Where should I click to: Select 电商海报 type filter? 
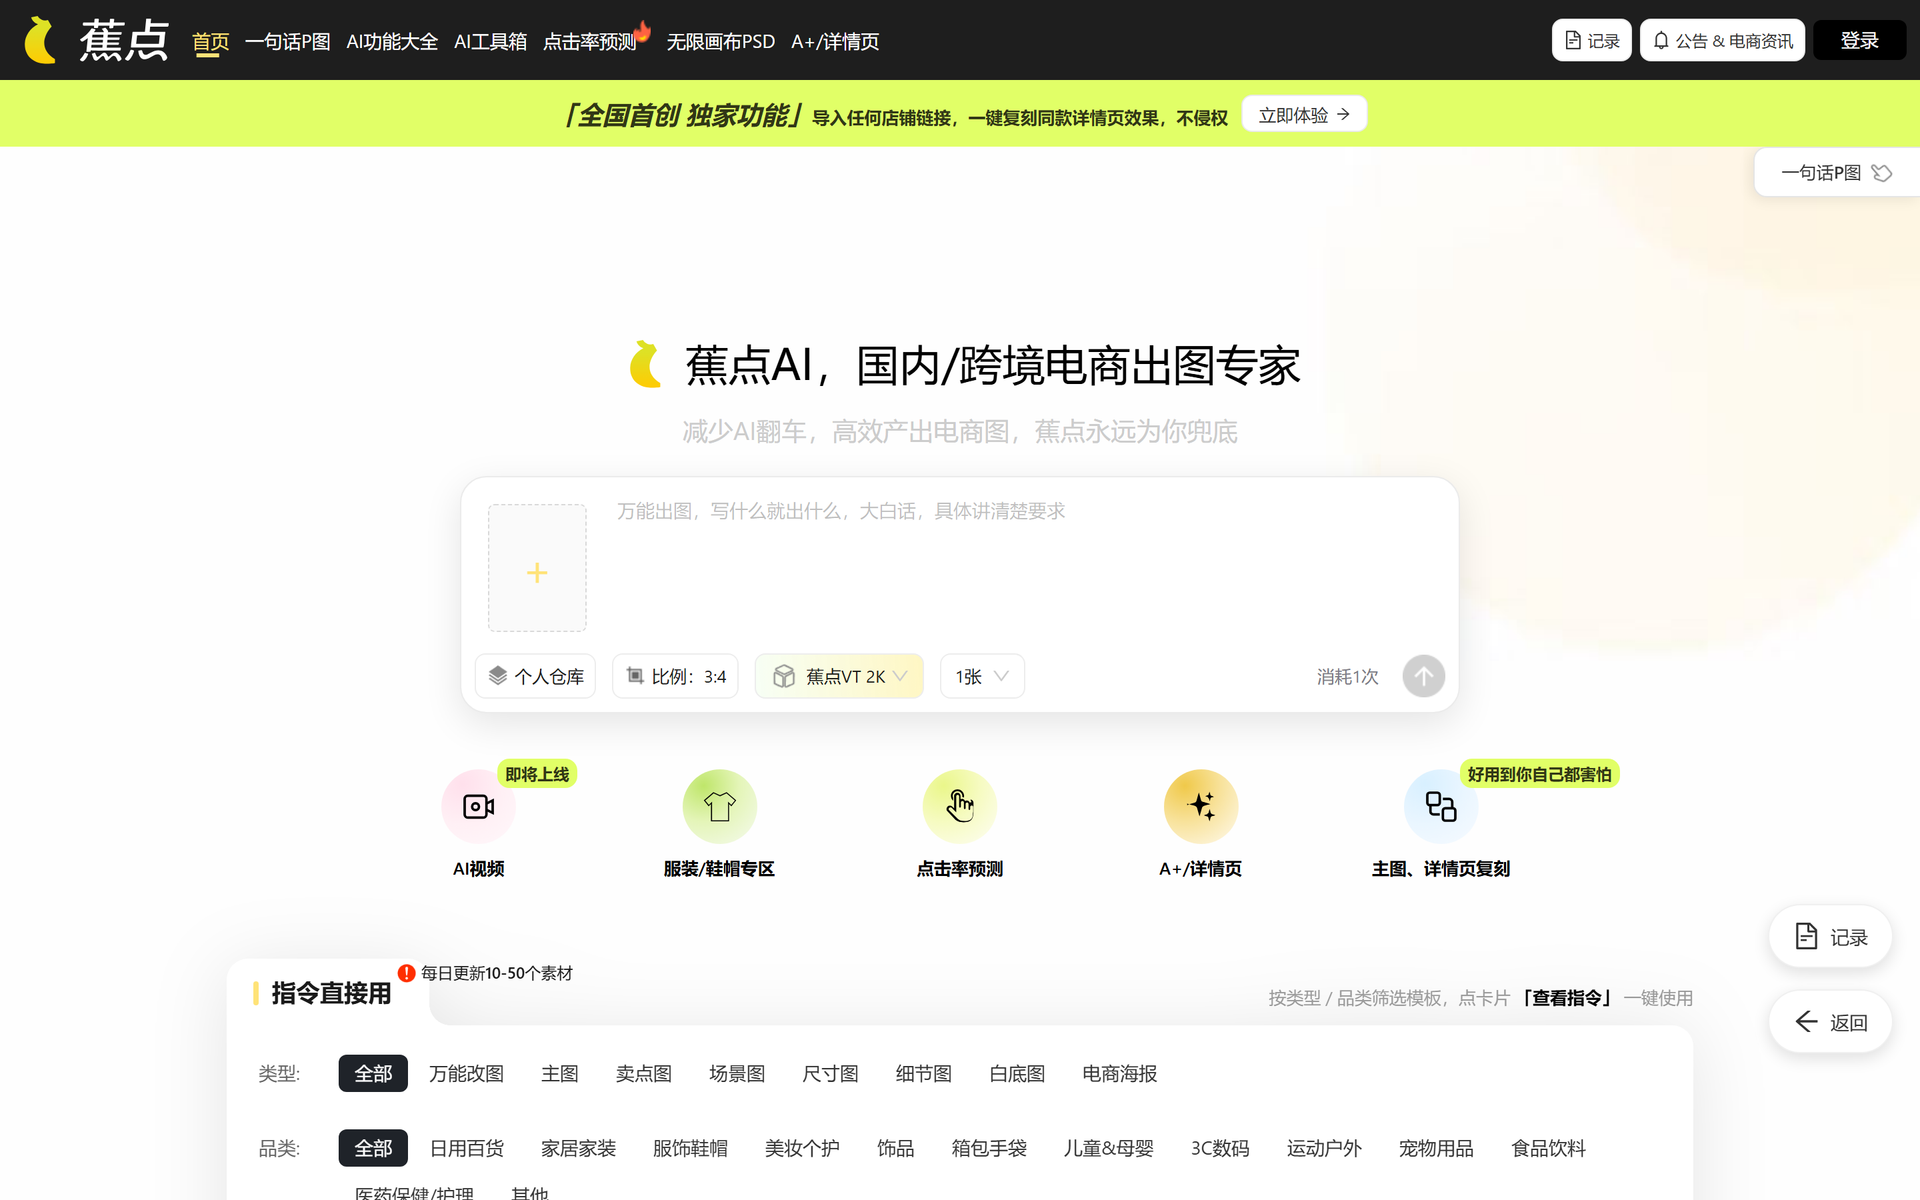tap(1119, 1073)
